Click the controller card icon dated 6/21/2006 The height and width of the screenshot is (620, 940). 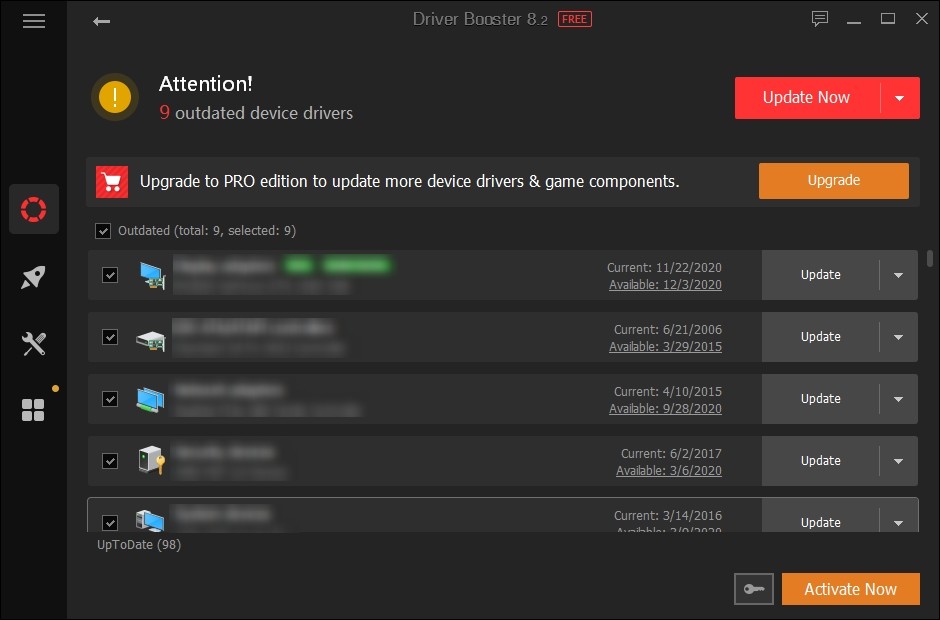coord(150,340)
